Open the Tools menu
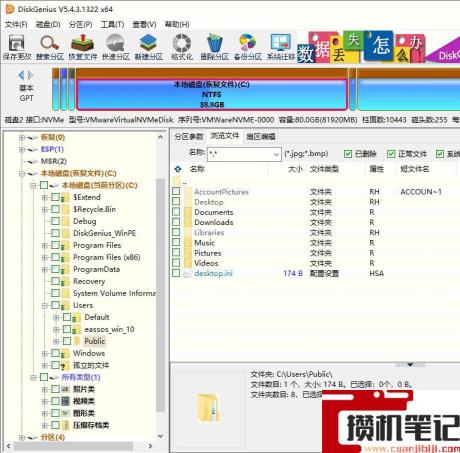Image resolution: width=460 pixels, height=453 pixels. [112, 25]
